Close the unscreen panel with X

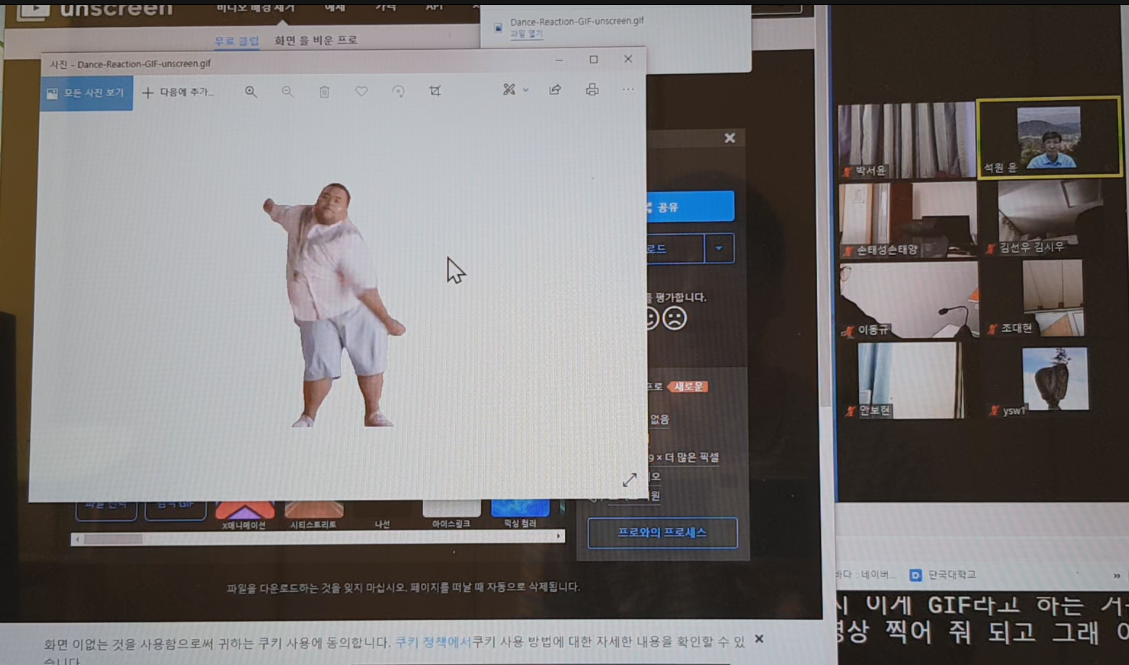click(x=730, y=138)
